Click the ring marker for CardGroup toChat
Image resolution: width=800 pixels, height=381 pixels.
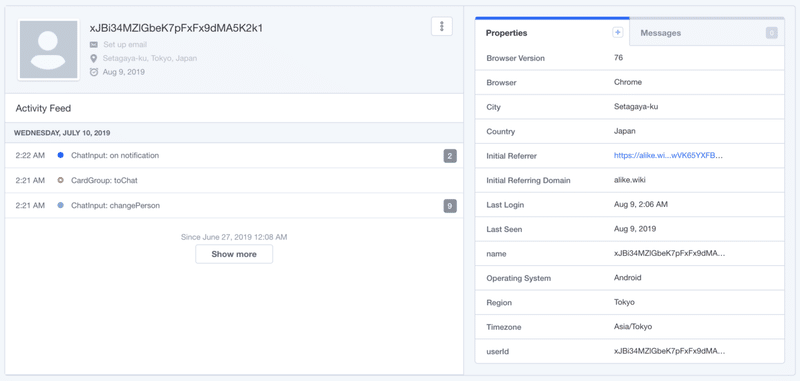point(61,180)
